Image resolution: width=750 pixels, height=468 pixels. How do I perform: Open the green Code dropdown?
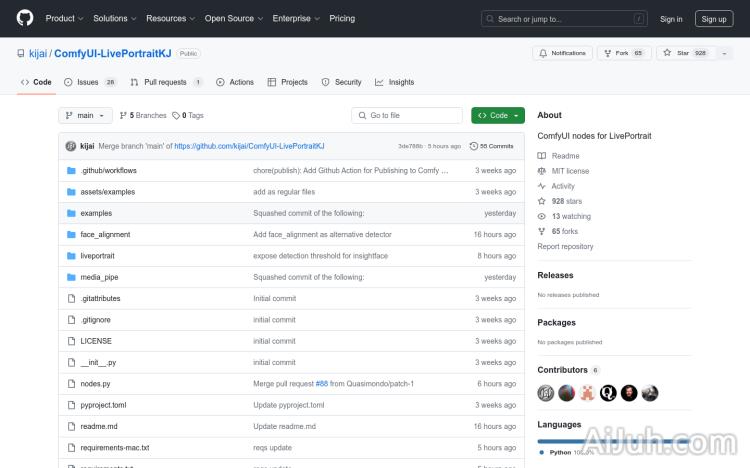497,116
